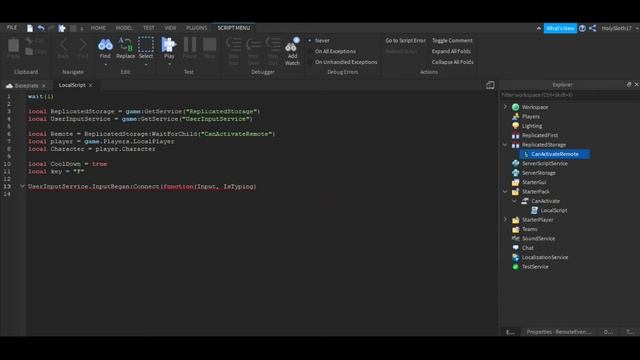Select On Unhandled Exceptions option
Screen dimensions: 640x360
pyautogui.click(x=346, y=62)
